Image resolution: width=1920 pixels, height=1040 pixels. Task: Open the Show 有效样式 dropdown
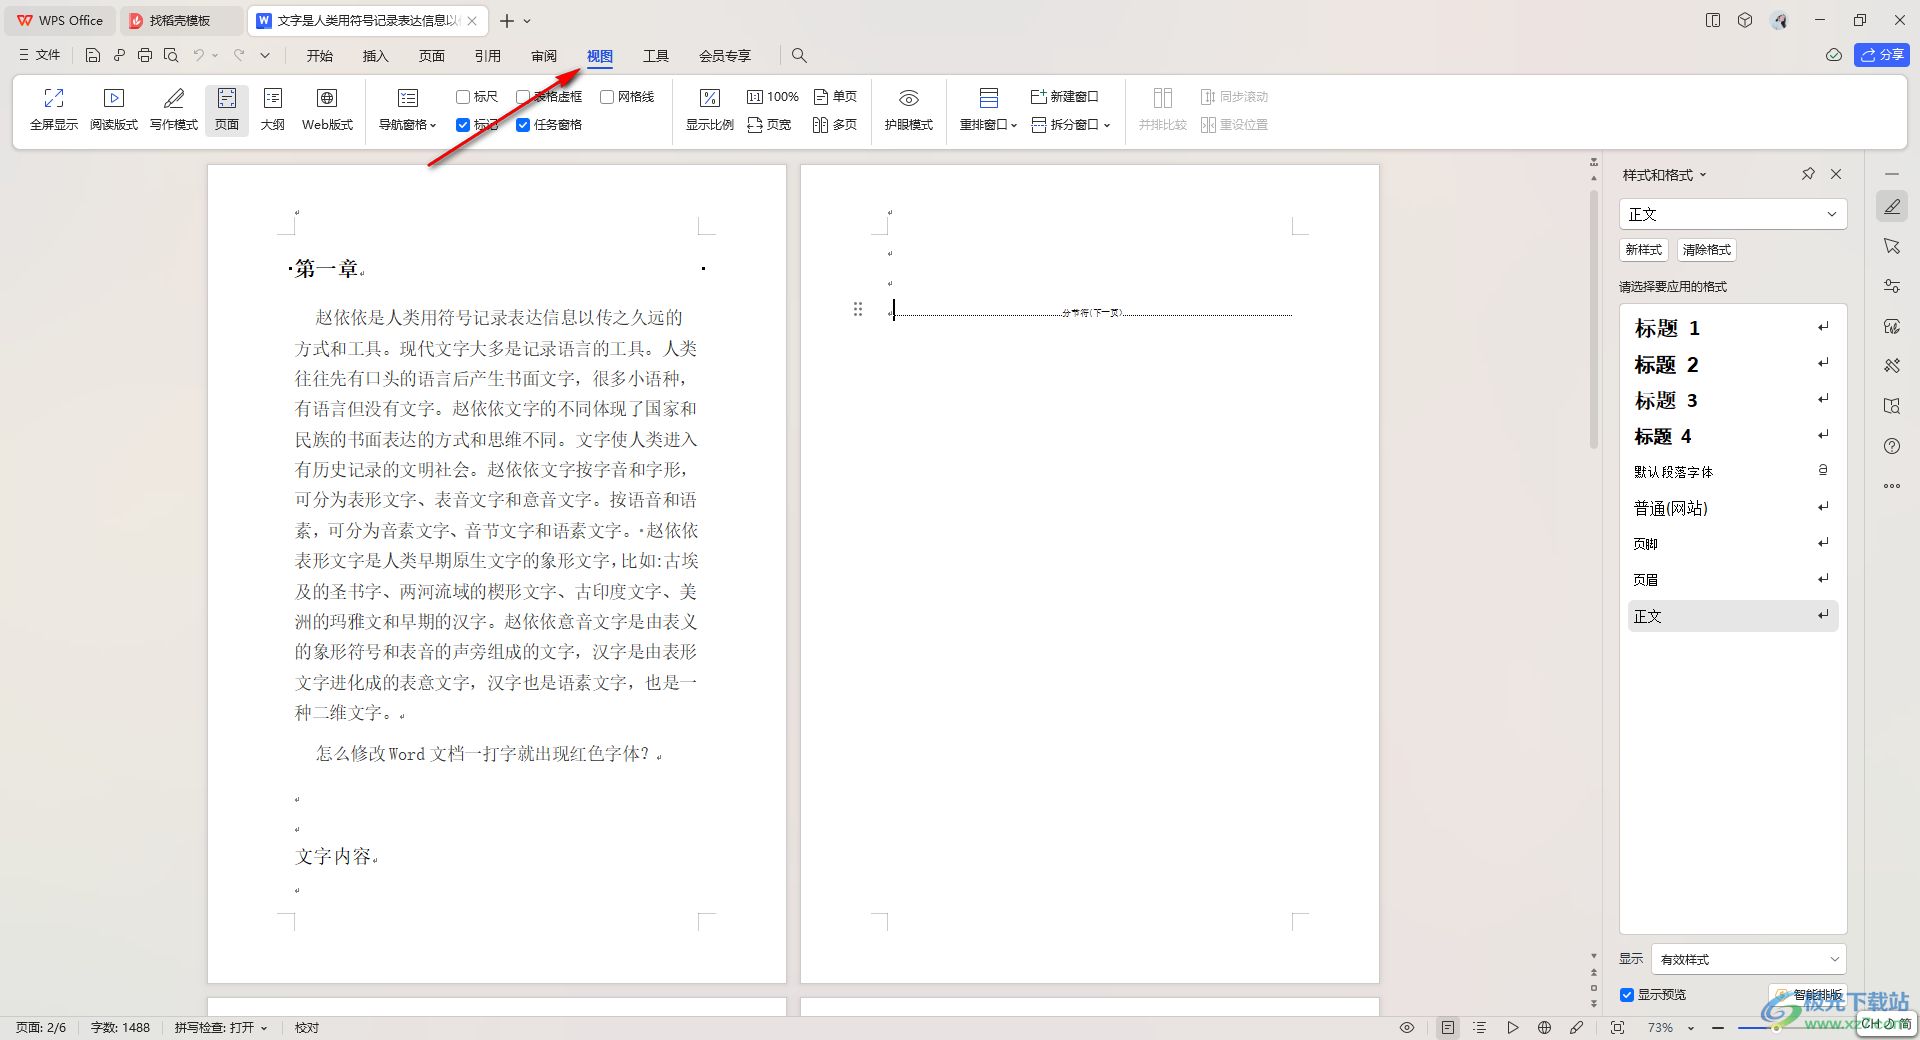(x=1748, y=959)
